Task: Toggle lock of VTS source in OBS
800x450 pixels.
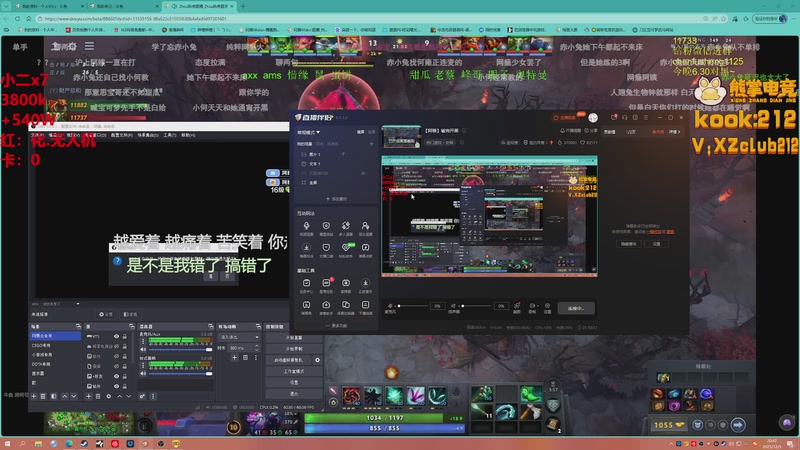Action: (x=124, y=336)
